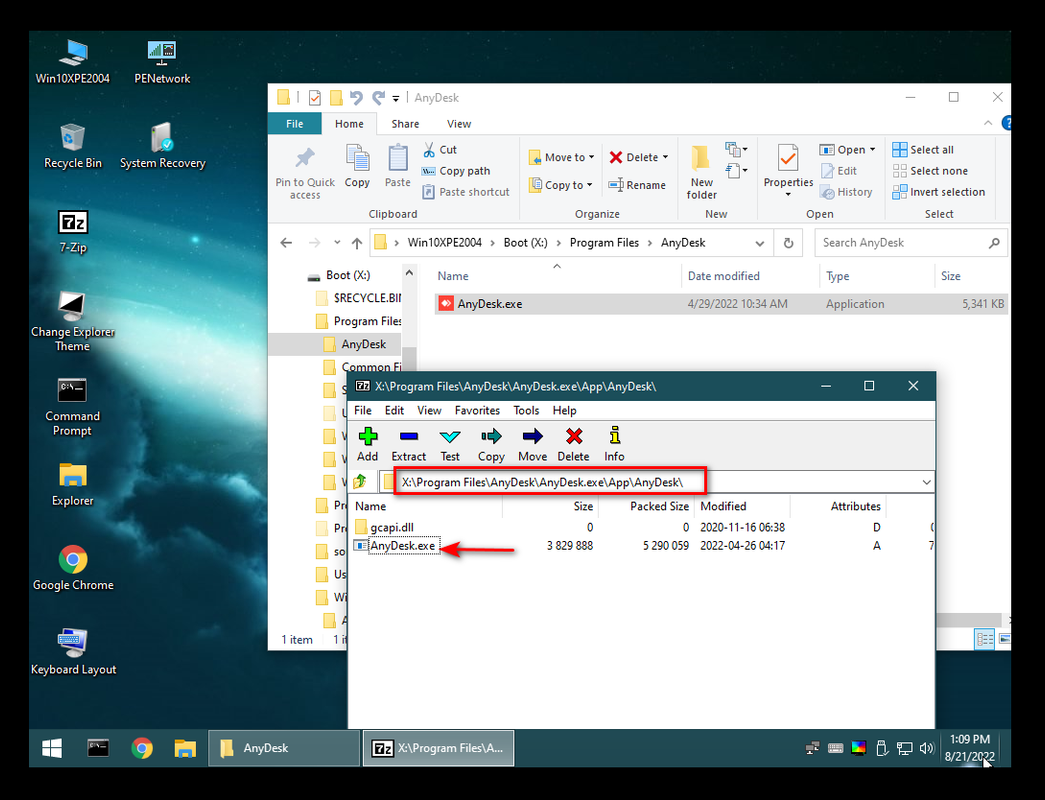Expand the 7-Zip path dropdown
Screen dimensions: 1045x800
[926, 482]
